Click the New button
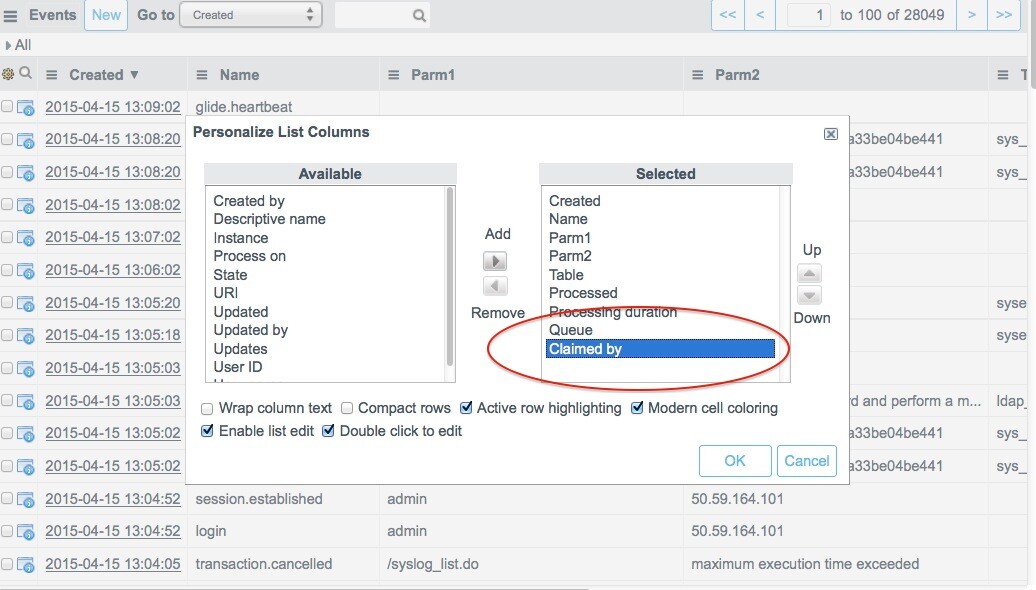Image resolution: width=1036 pixels, height=590 pixels. tap(106, 15)
